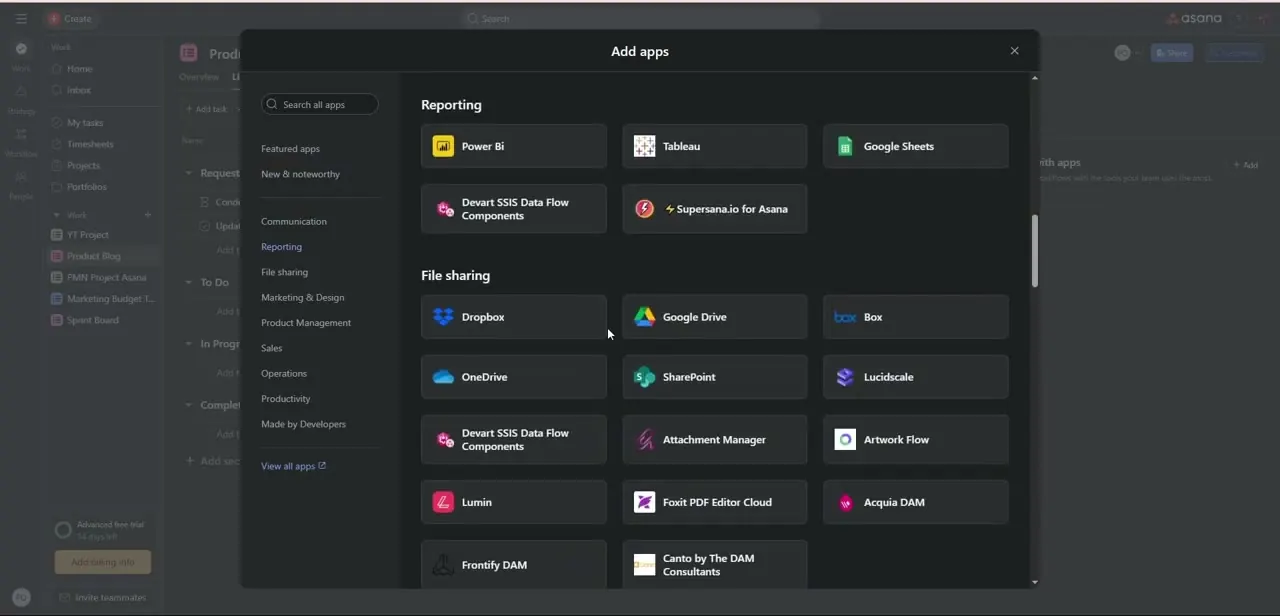
Task: Go to Featured apps category
Action: [x=290, y=149]
